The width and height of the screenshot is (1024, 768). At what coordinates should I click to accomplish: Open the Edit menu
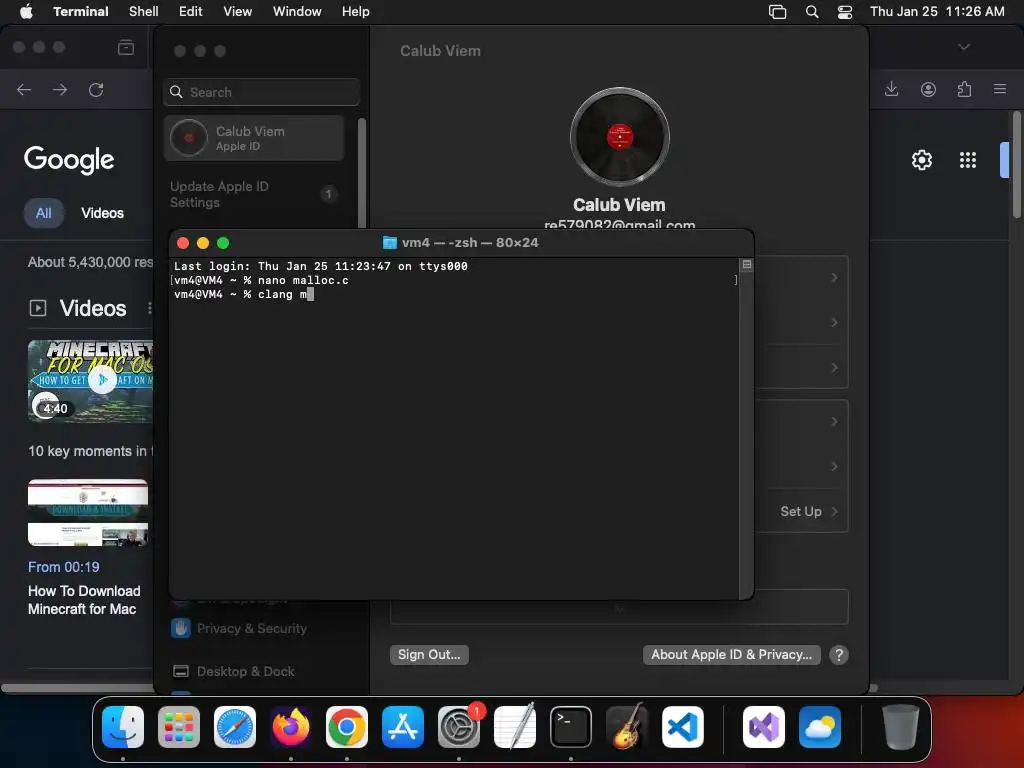pyautogui.click(x=191, y=11)
